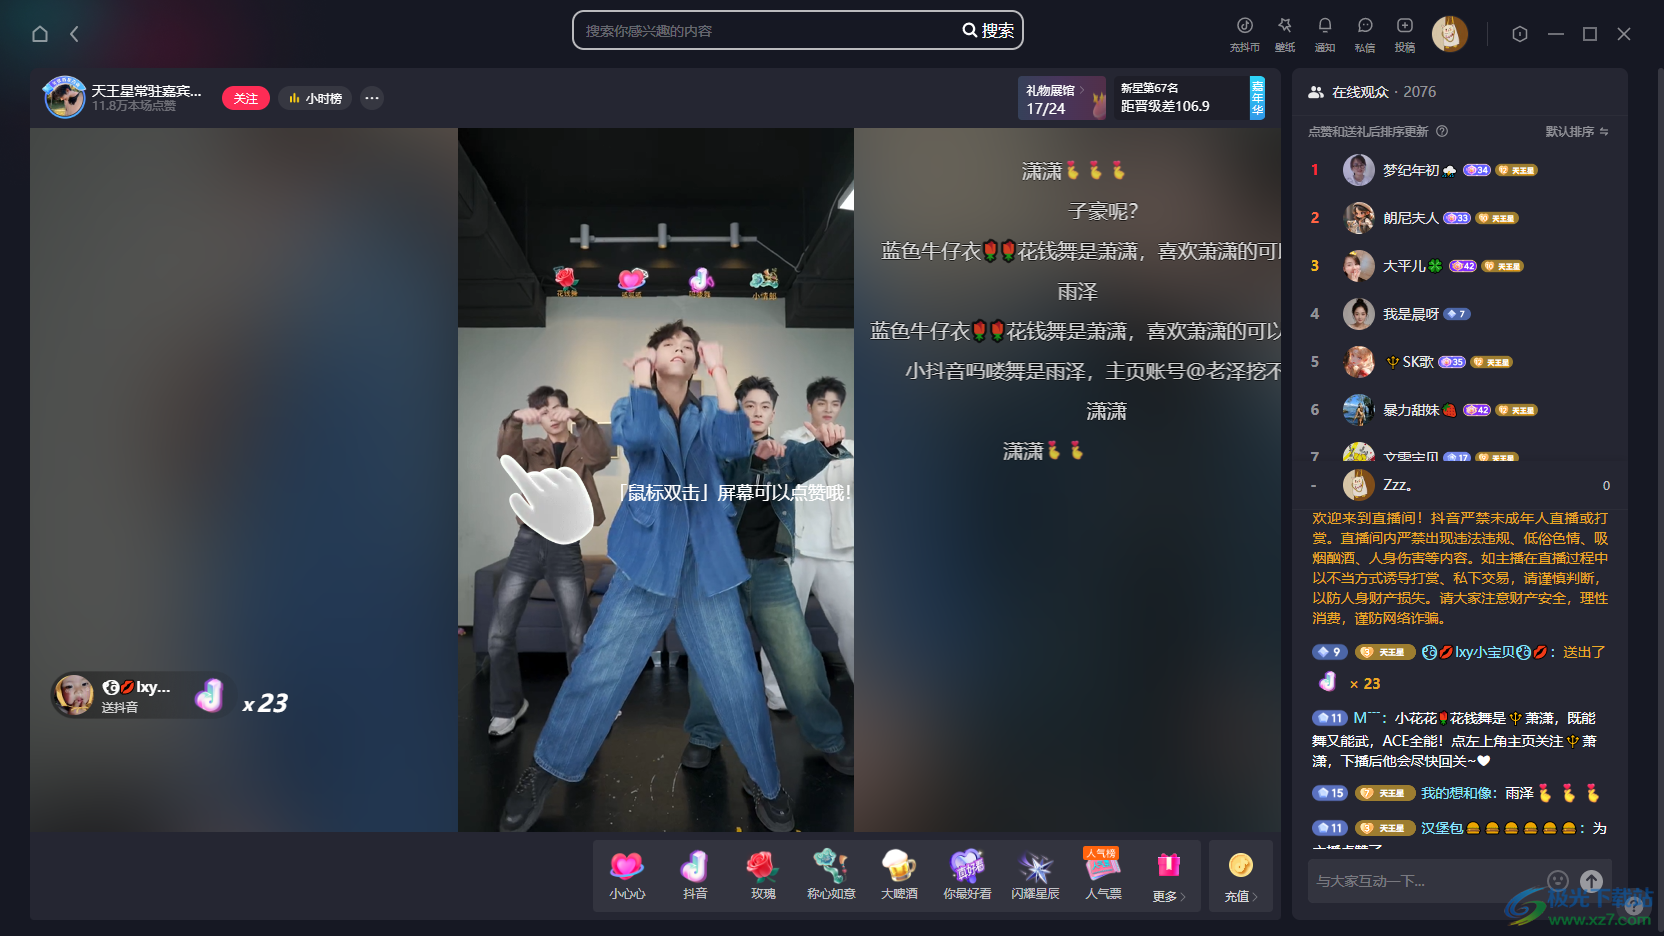The height and width of the screenshot is (936, 1664).
Task: Click the chat input 与大家互动一下
Action: (x=1425, y=881)
